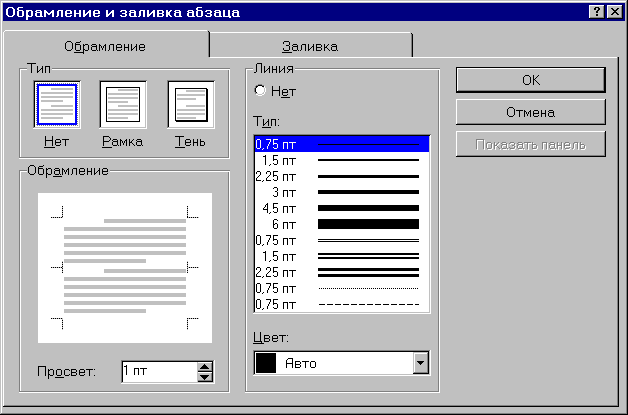Close the dialog with the X button
This screenshot has height=415, width=628.
tap(615, 12)
